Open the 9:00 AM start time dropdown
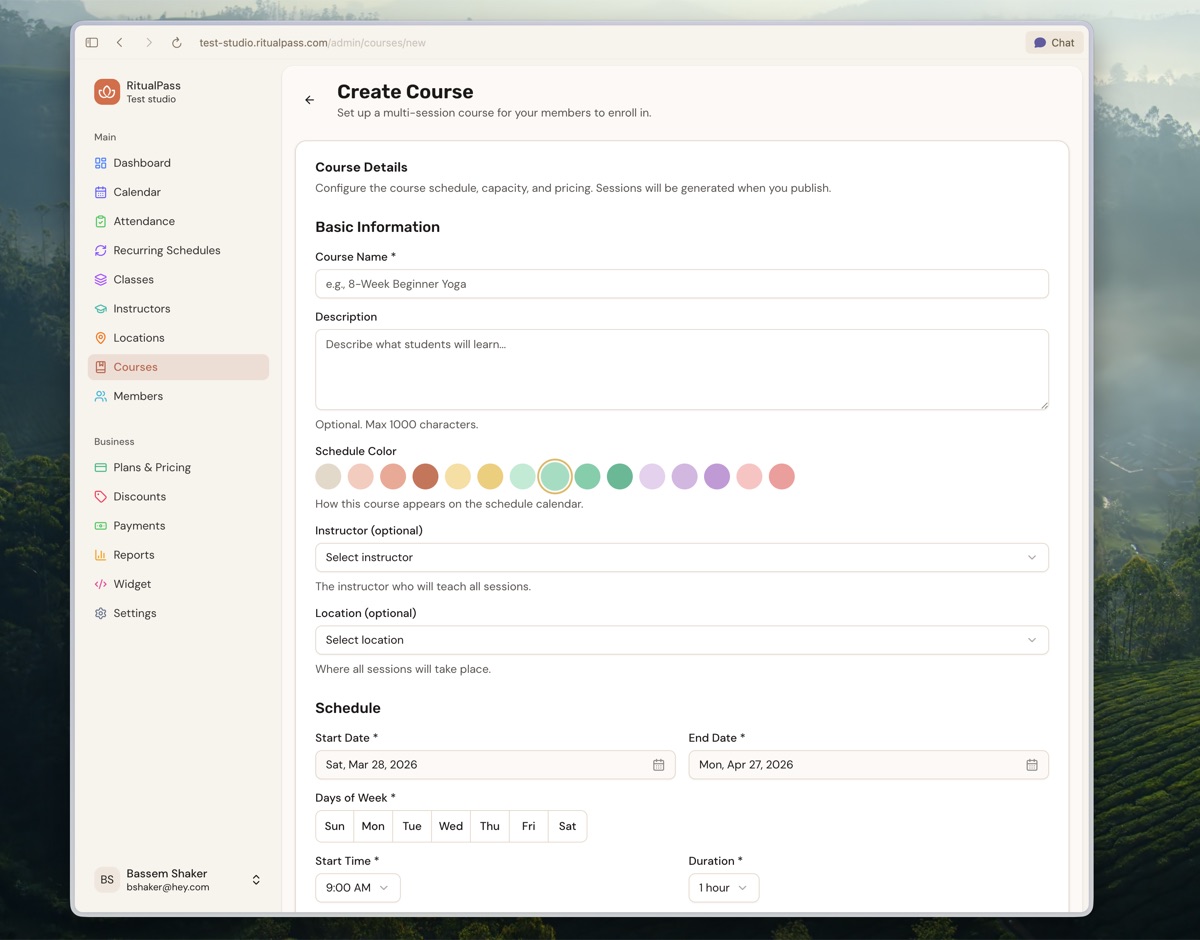Viewport: 1200px width, 940px height. pyautogui.click(x=358, y=888)
